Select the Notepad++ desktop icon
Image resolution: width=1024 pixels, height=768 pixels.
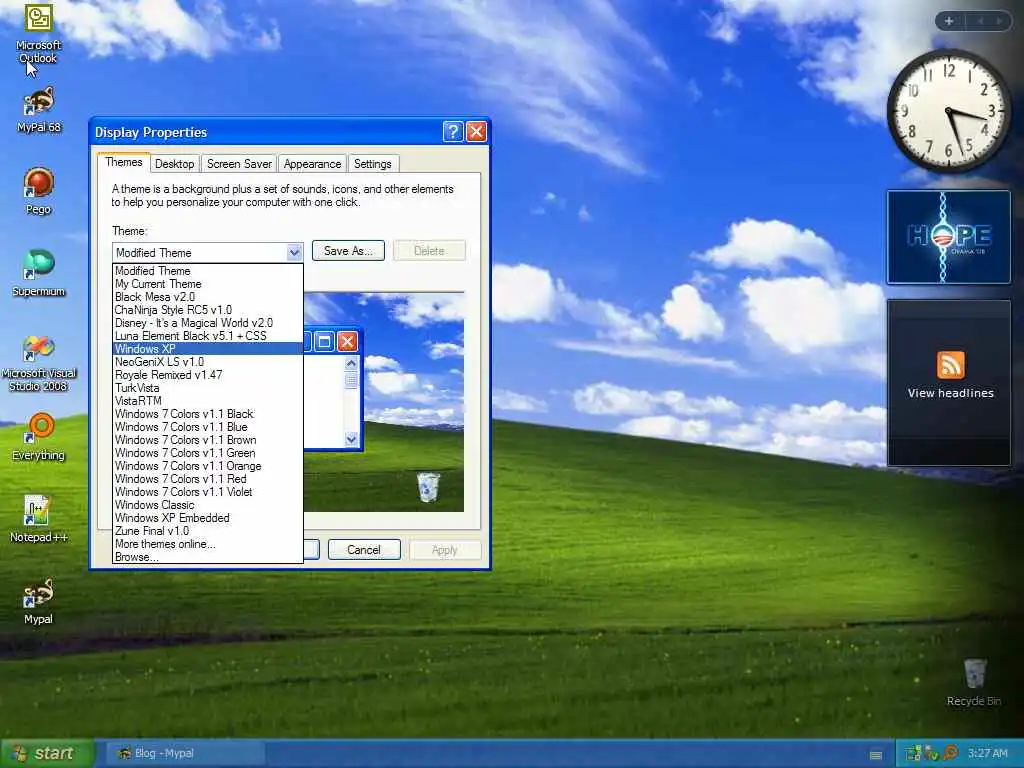39,519
